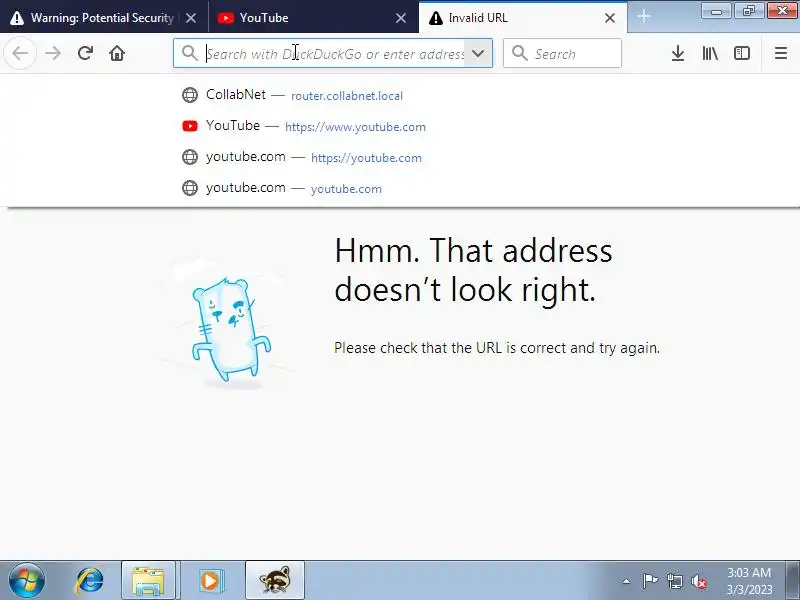Go forward with the forward arrow

53,53
